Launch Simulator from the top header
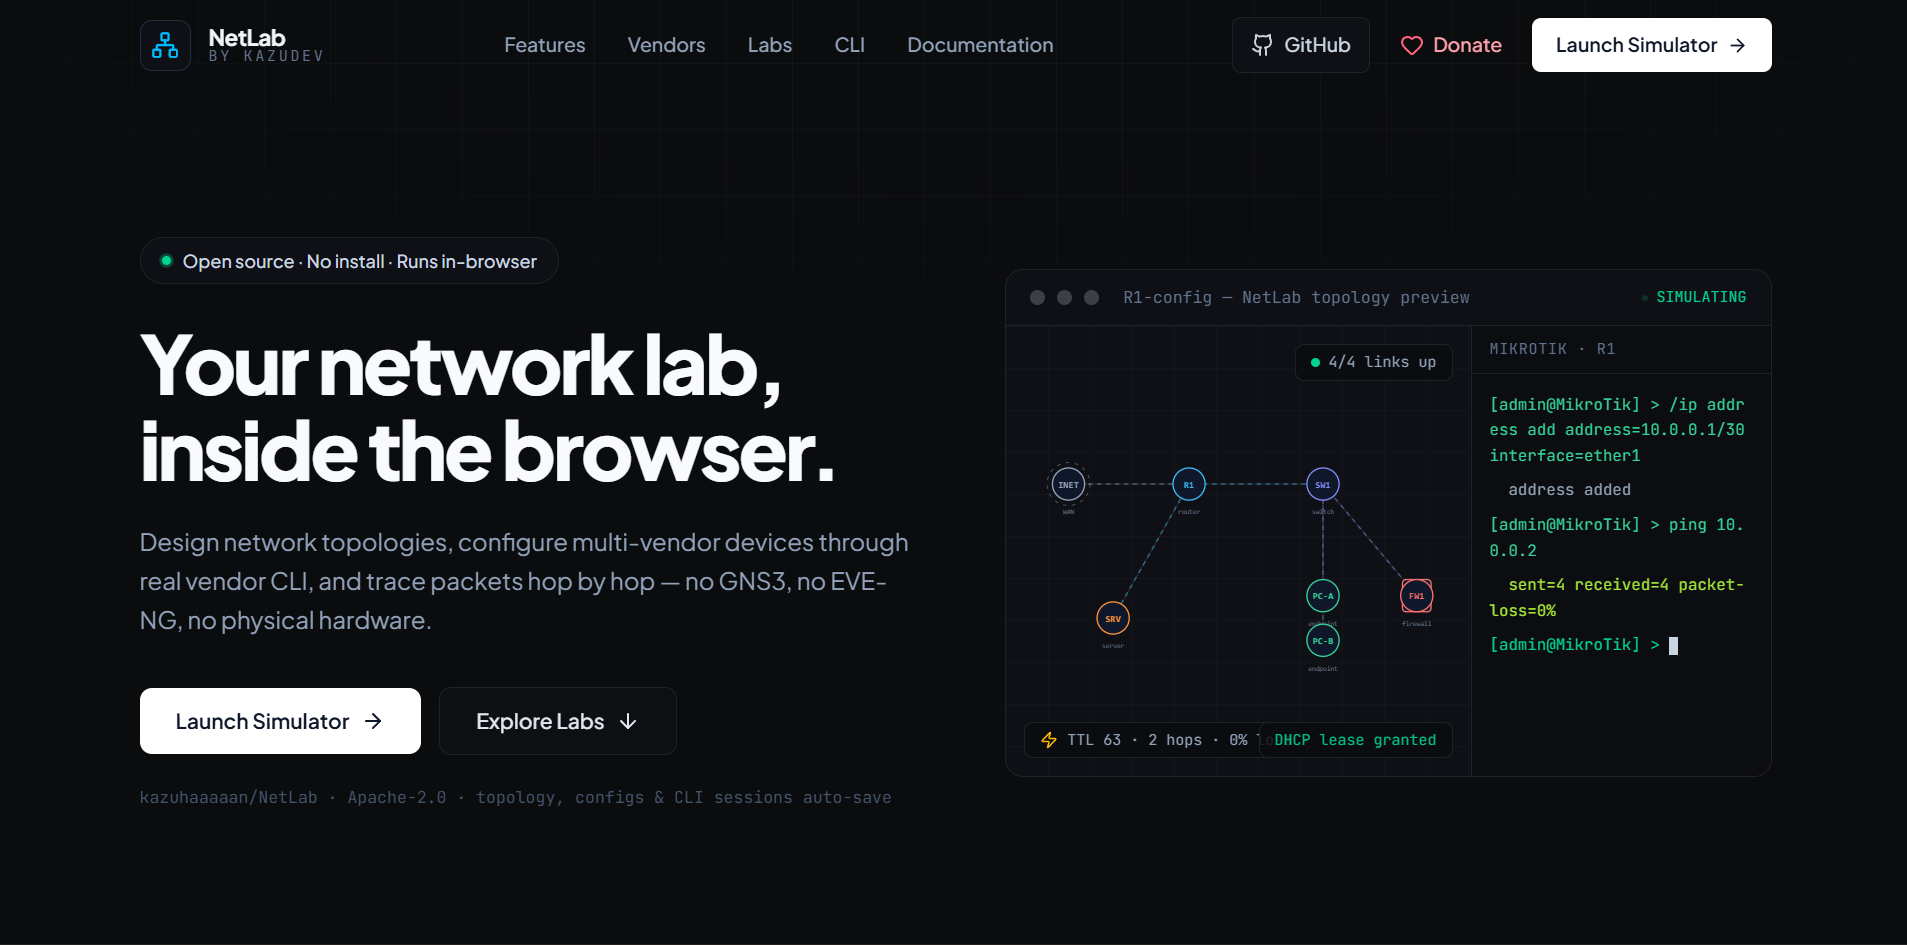This screenshot has width=1907, height=945. (x=1651, y=45)
